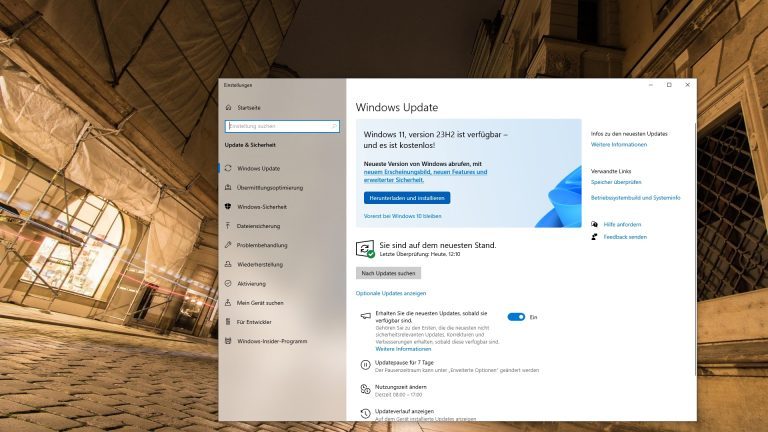Click the vertical scrollbar of settings window
The width and height of the screenshot is (768, 432).
pos(695,250)
